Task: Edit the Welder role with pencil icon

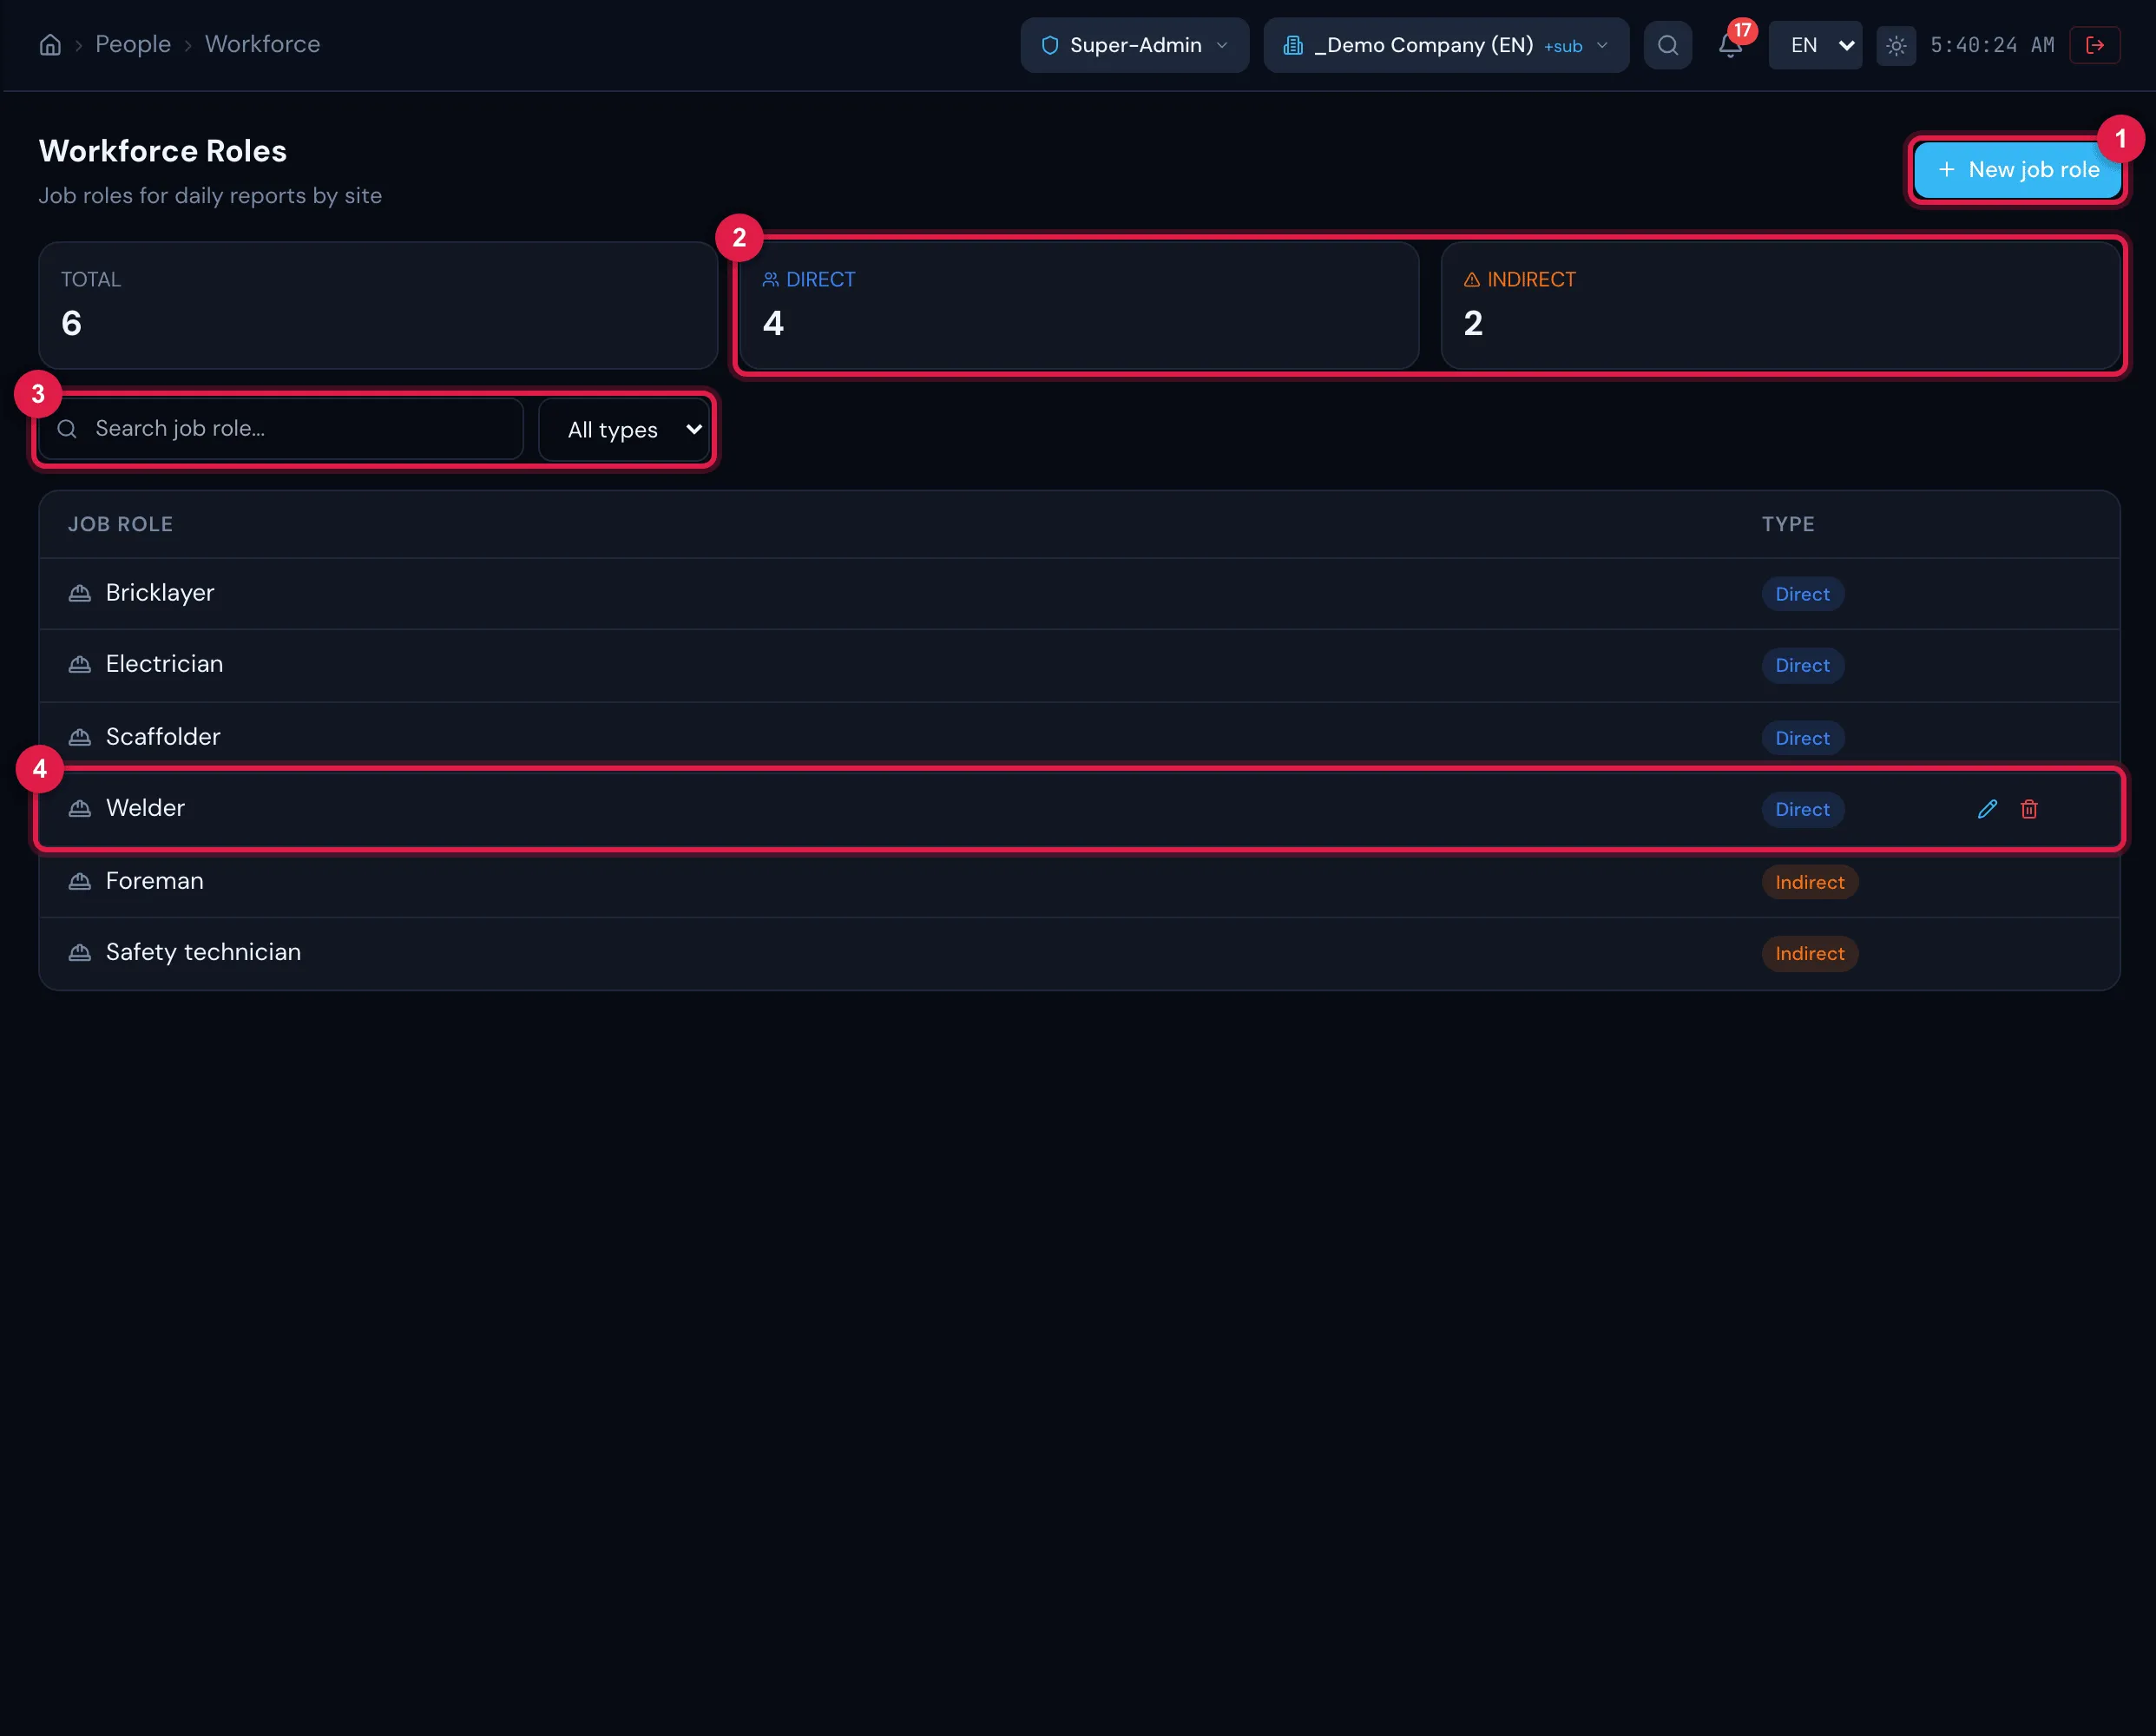Action: click(x=1987, y=809)
